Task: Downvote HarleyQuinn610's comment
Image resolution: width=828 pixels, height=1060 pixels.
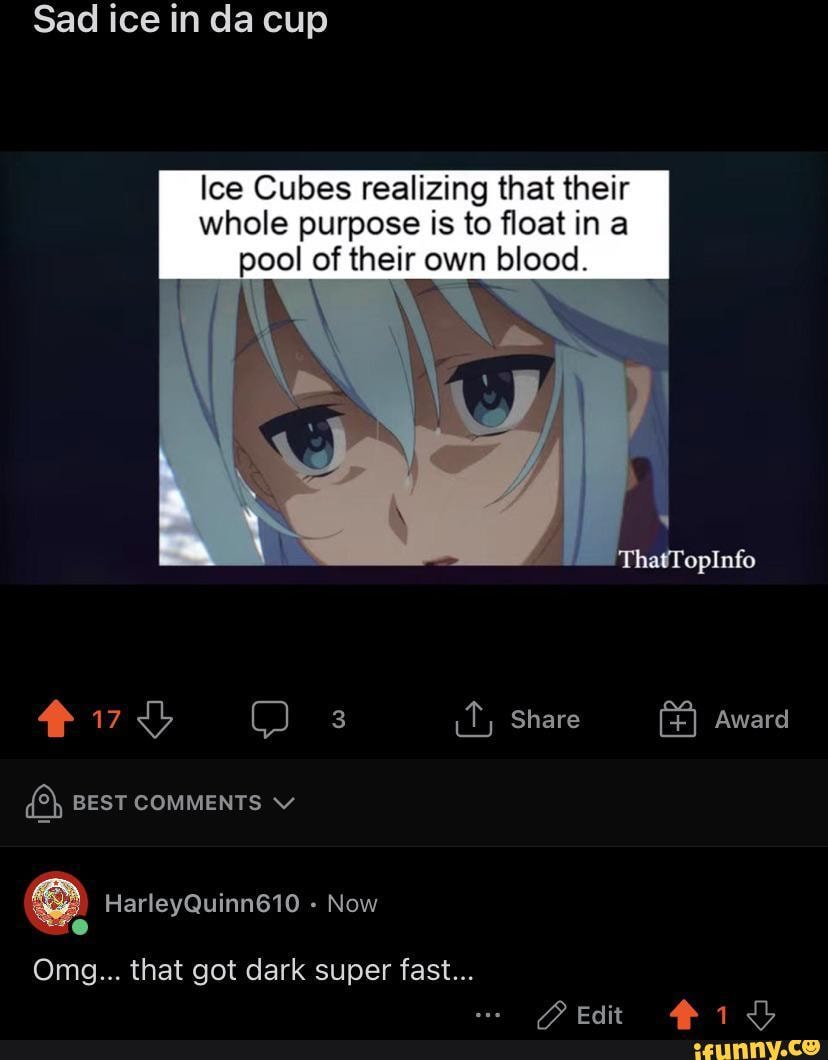Action: pyautogui.click(x=760, y=1015)
